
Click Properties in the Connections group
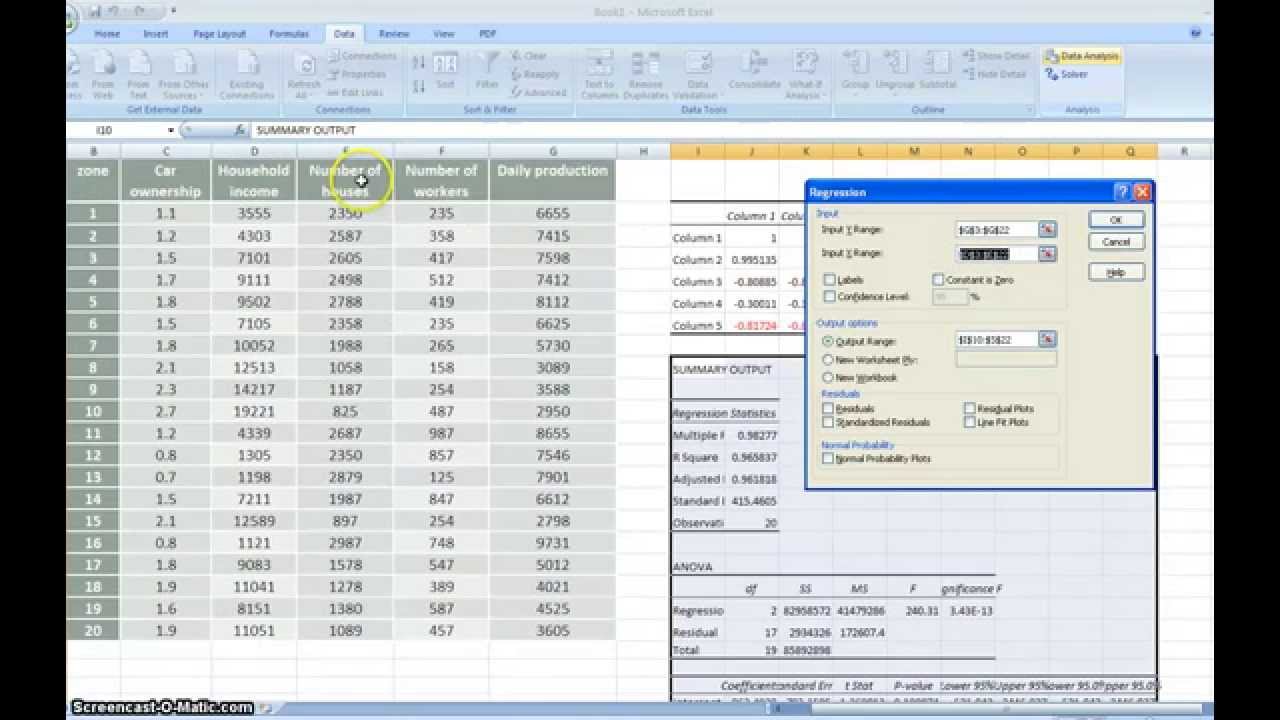pos(356,74)
